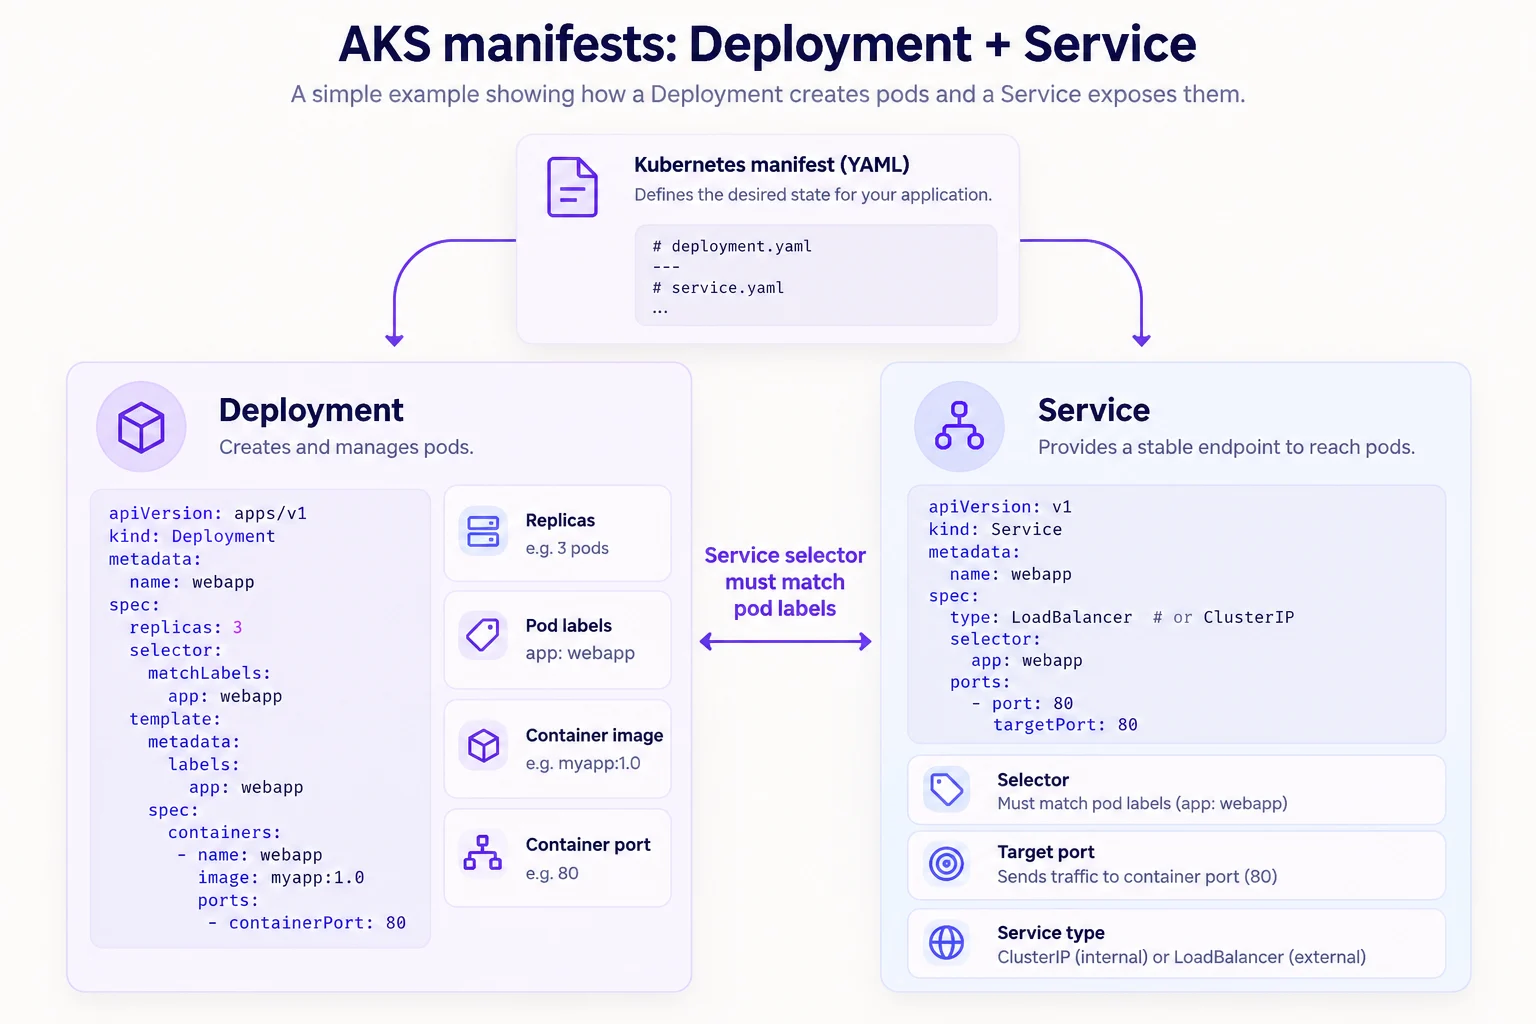This screenshot has height=1024, width=1536.
Task: Click 'Must match pod labels (app: webapp)' text
Action: 1142,803
